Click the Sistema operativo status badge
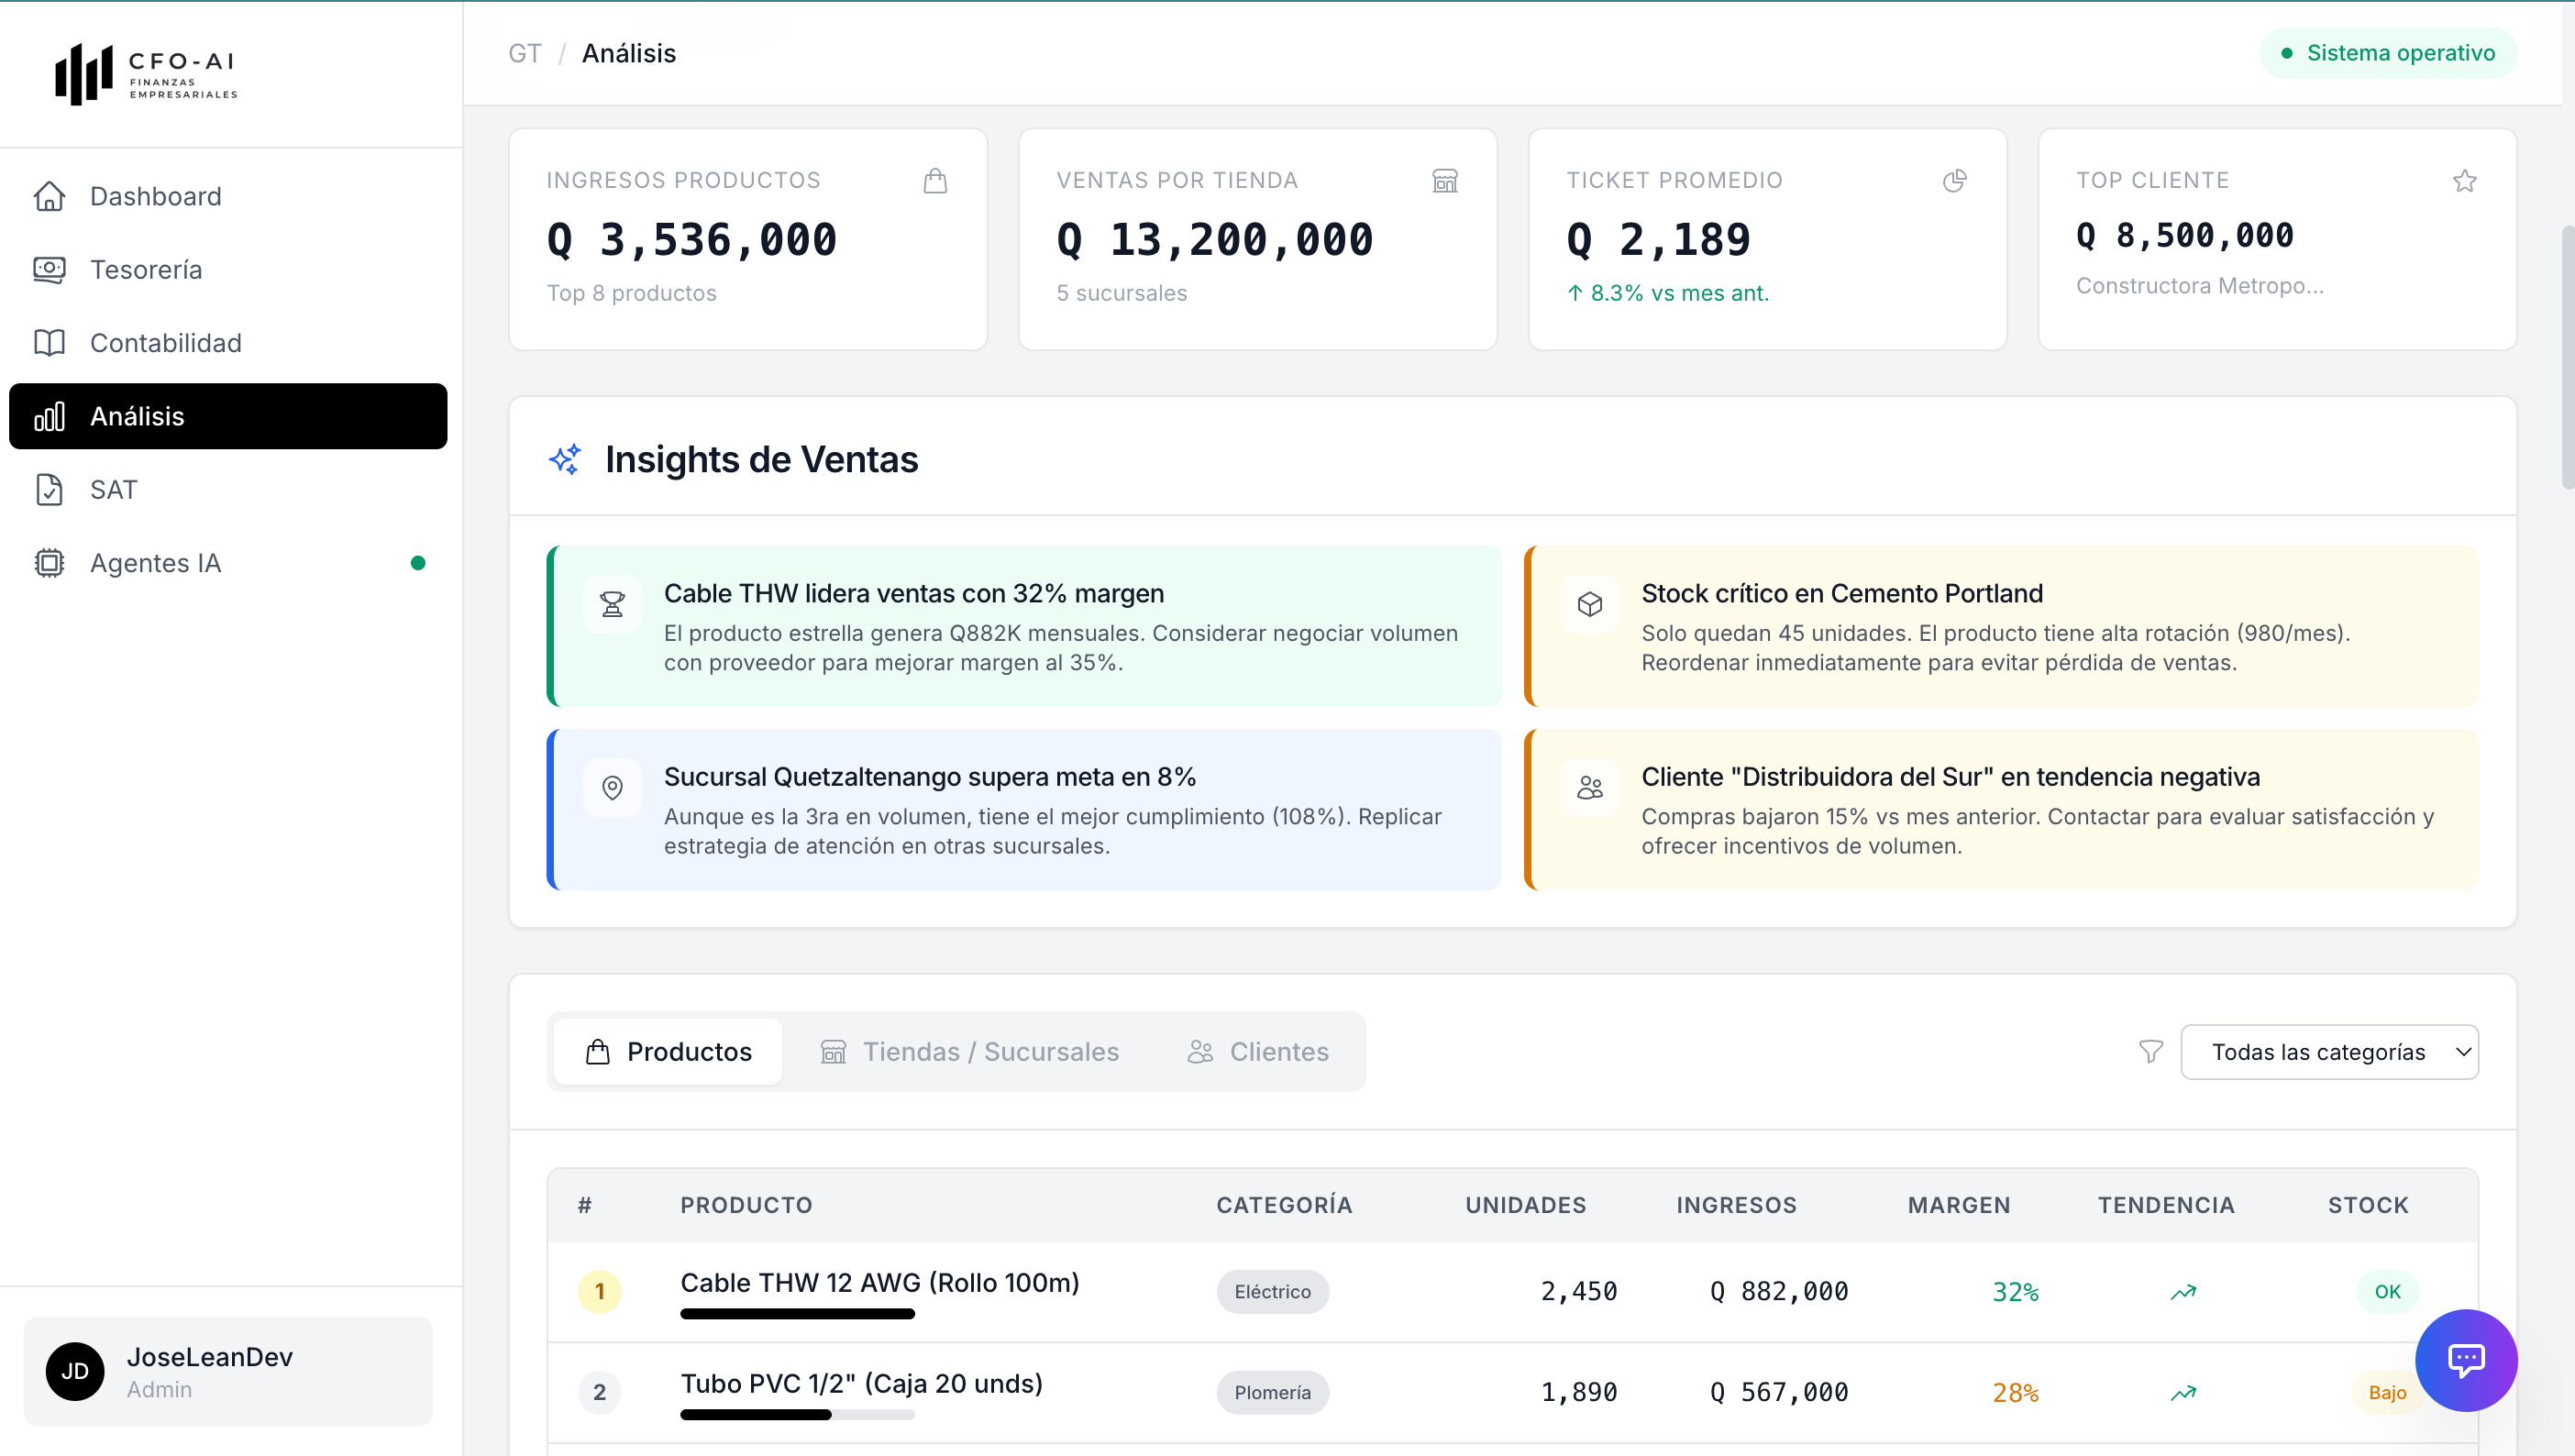The height and width of the screenshot is (1456, 2575). [x=2387, y=53]
